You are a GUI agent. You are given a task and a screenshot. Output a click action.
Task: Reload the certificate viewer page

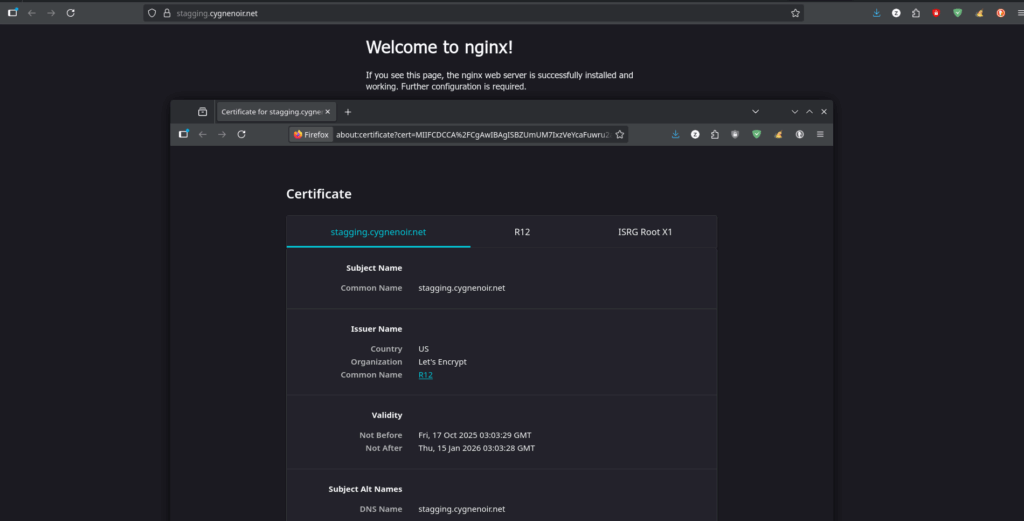coord(241,134)
